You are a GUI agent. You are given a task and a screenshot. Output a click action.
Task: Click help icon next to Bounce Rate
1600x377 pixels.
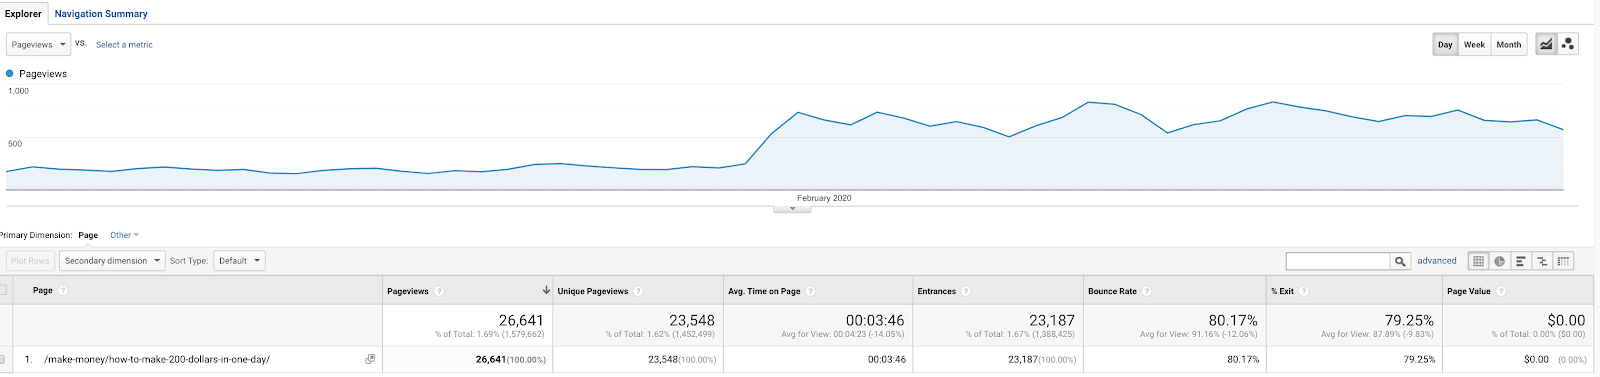1147,291
